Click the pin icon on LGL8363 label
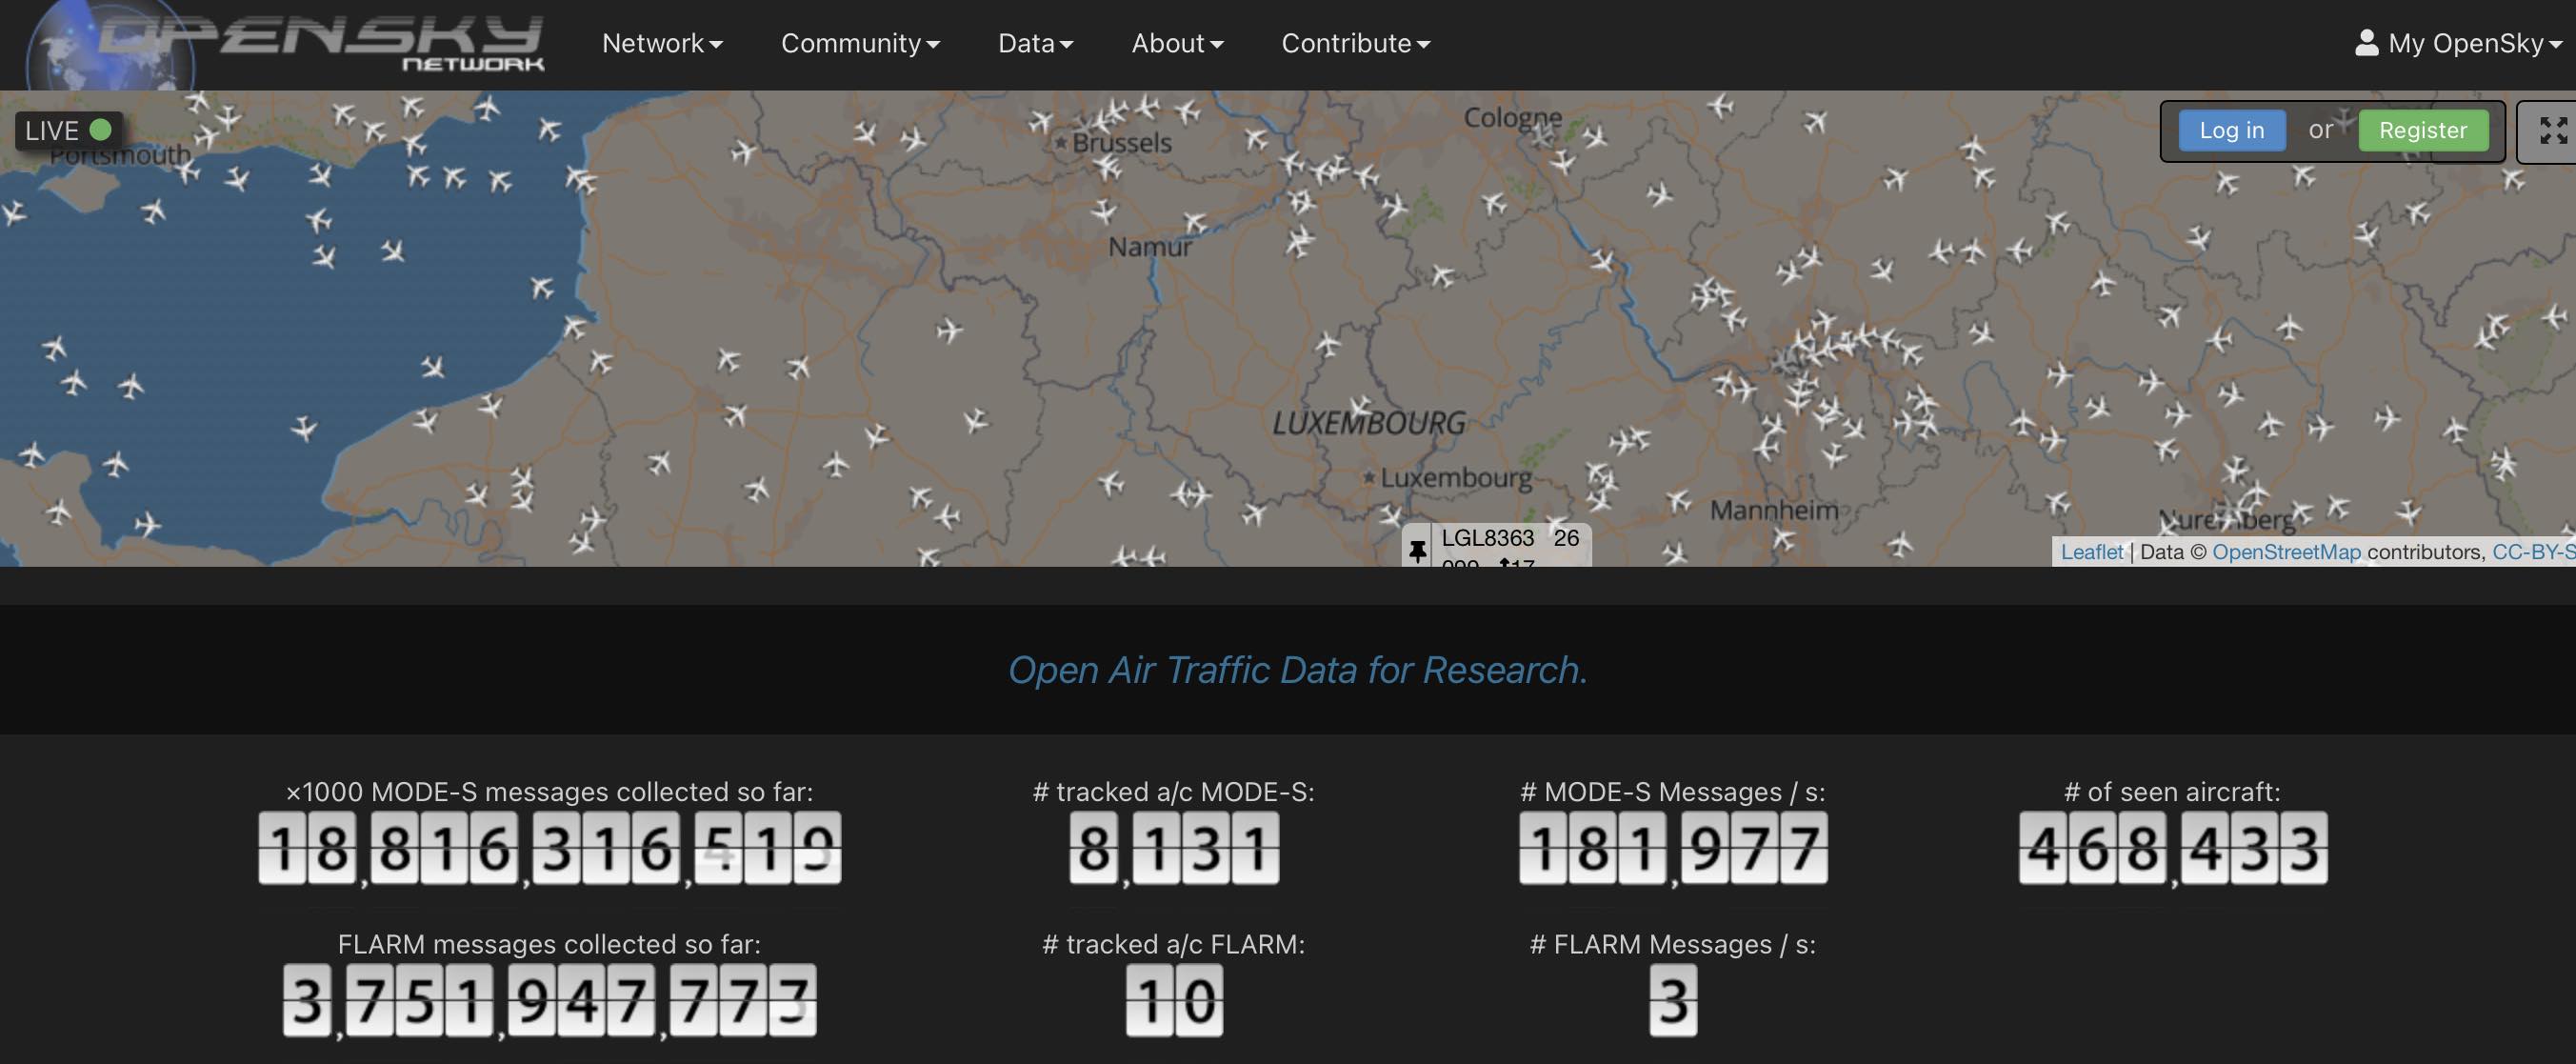This screenshot has width=2576, height=1064. point(1417,550)
